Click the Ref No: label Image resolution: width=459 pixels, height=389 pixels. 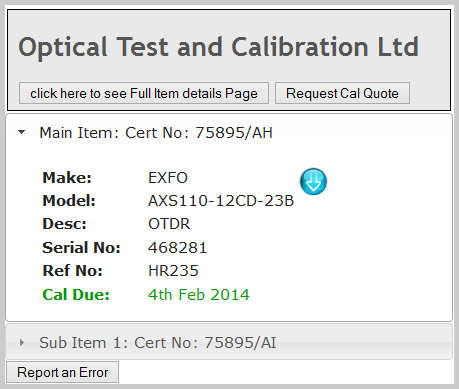(72, 271)
